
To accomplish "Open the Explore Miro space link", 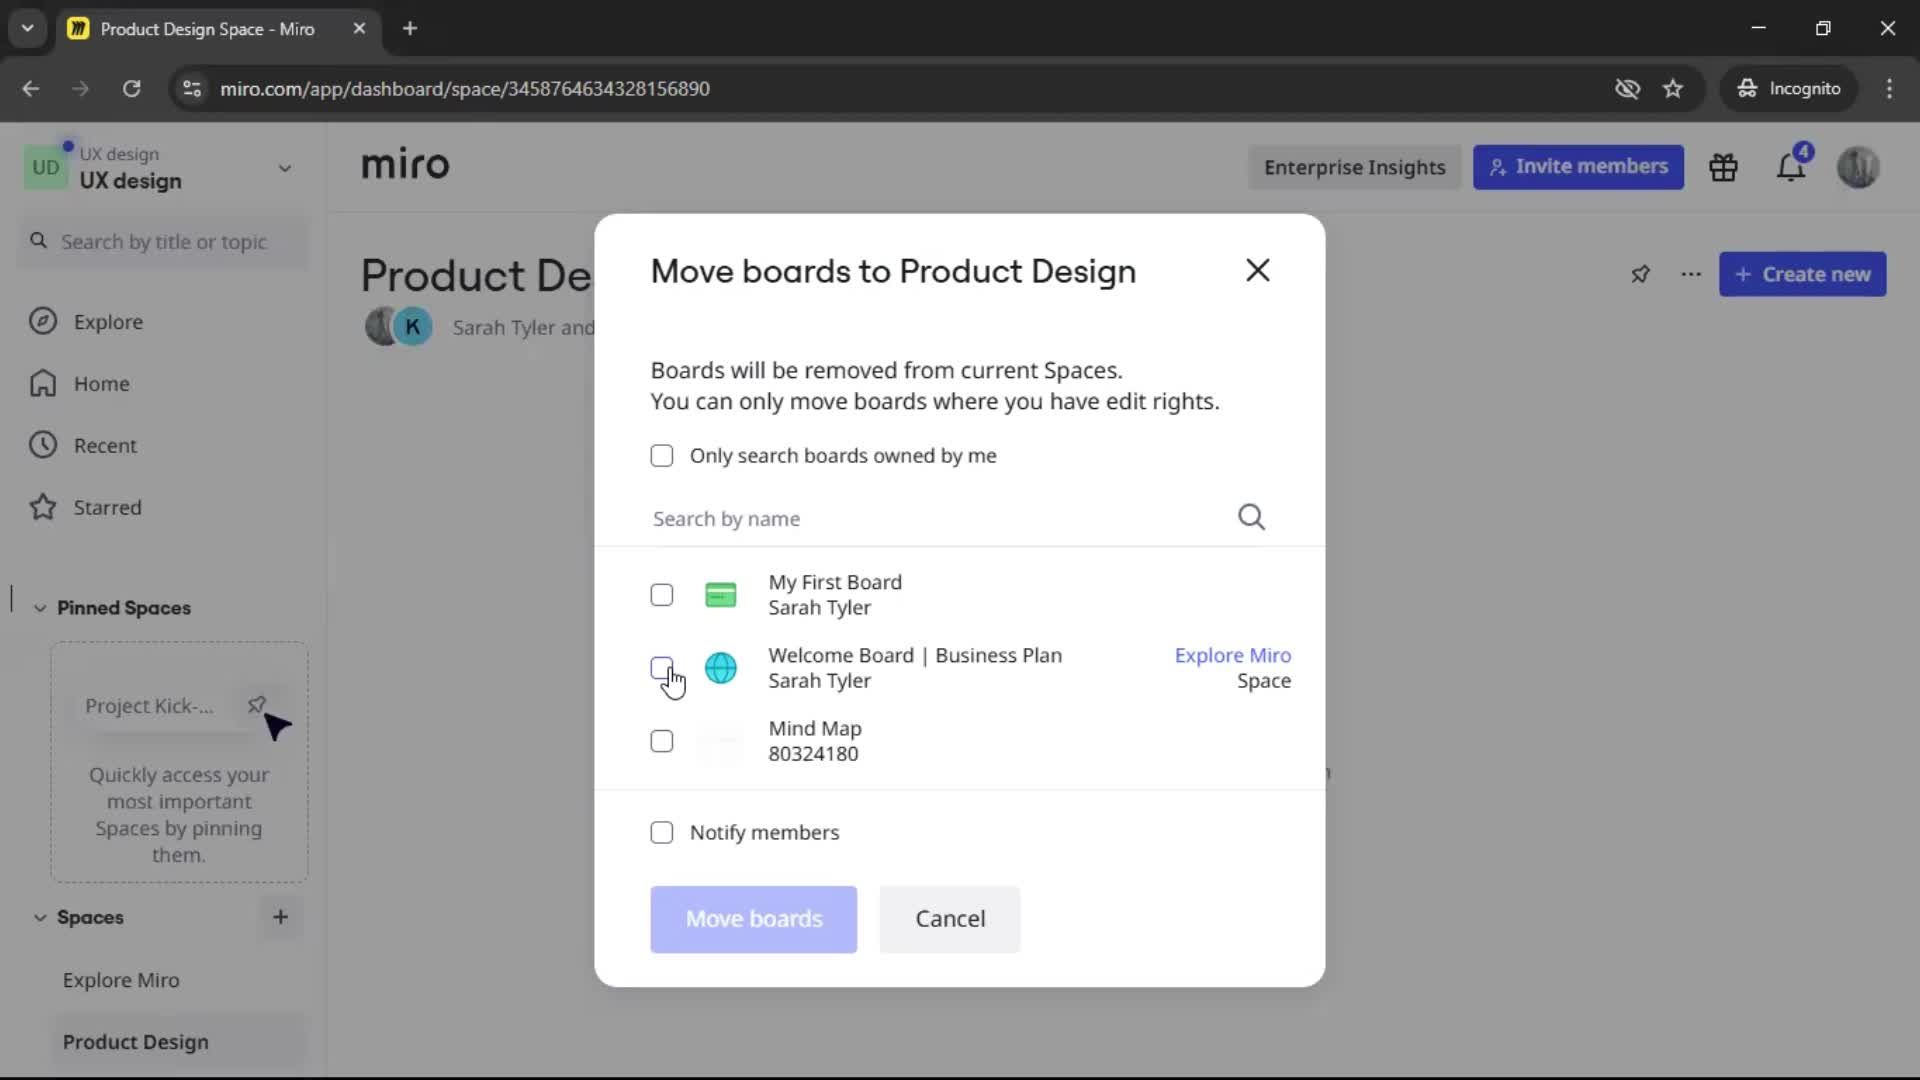I will point(1232,655).
